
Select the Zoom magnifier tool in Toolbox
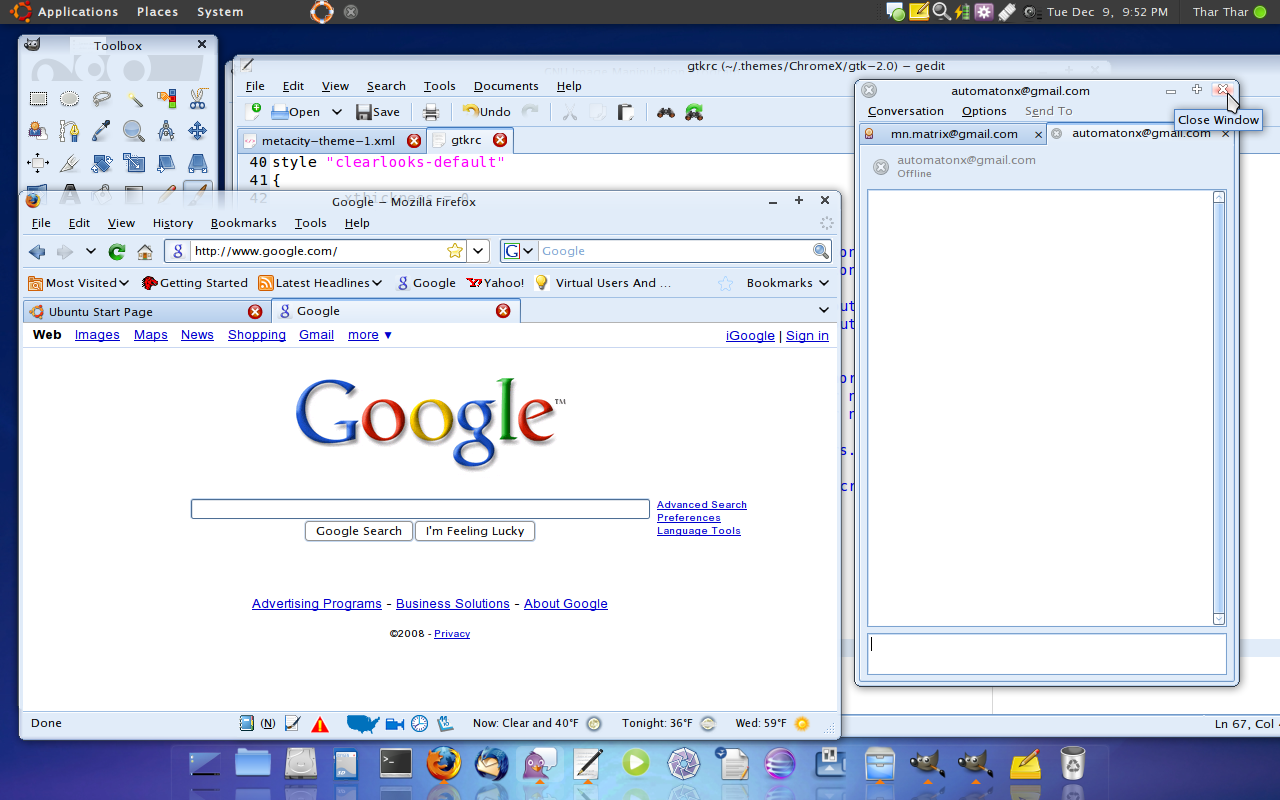point(134,131)
